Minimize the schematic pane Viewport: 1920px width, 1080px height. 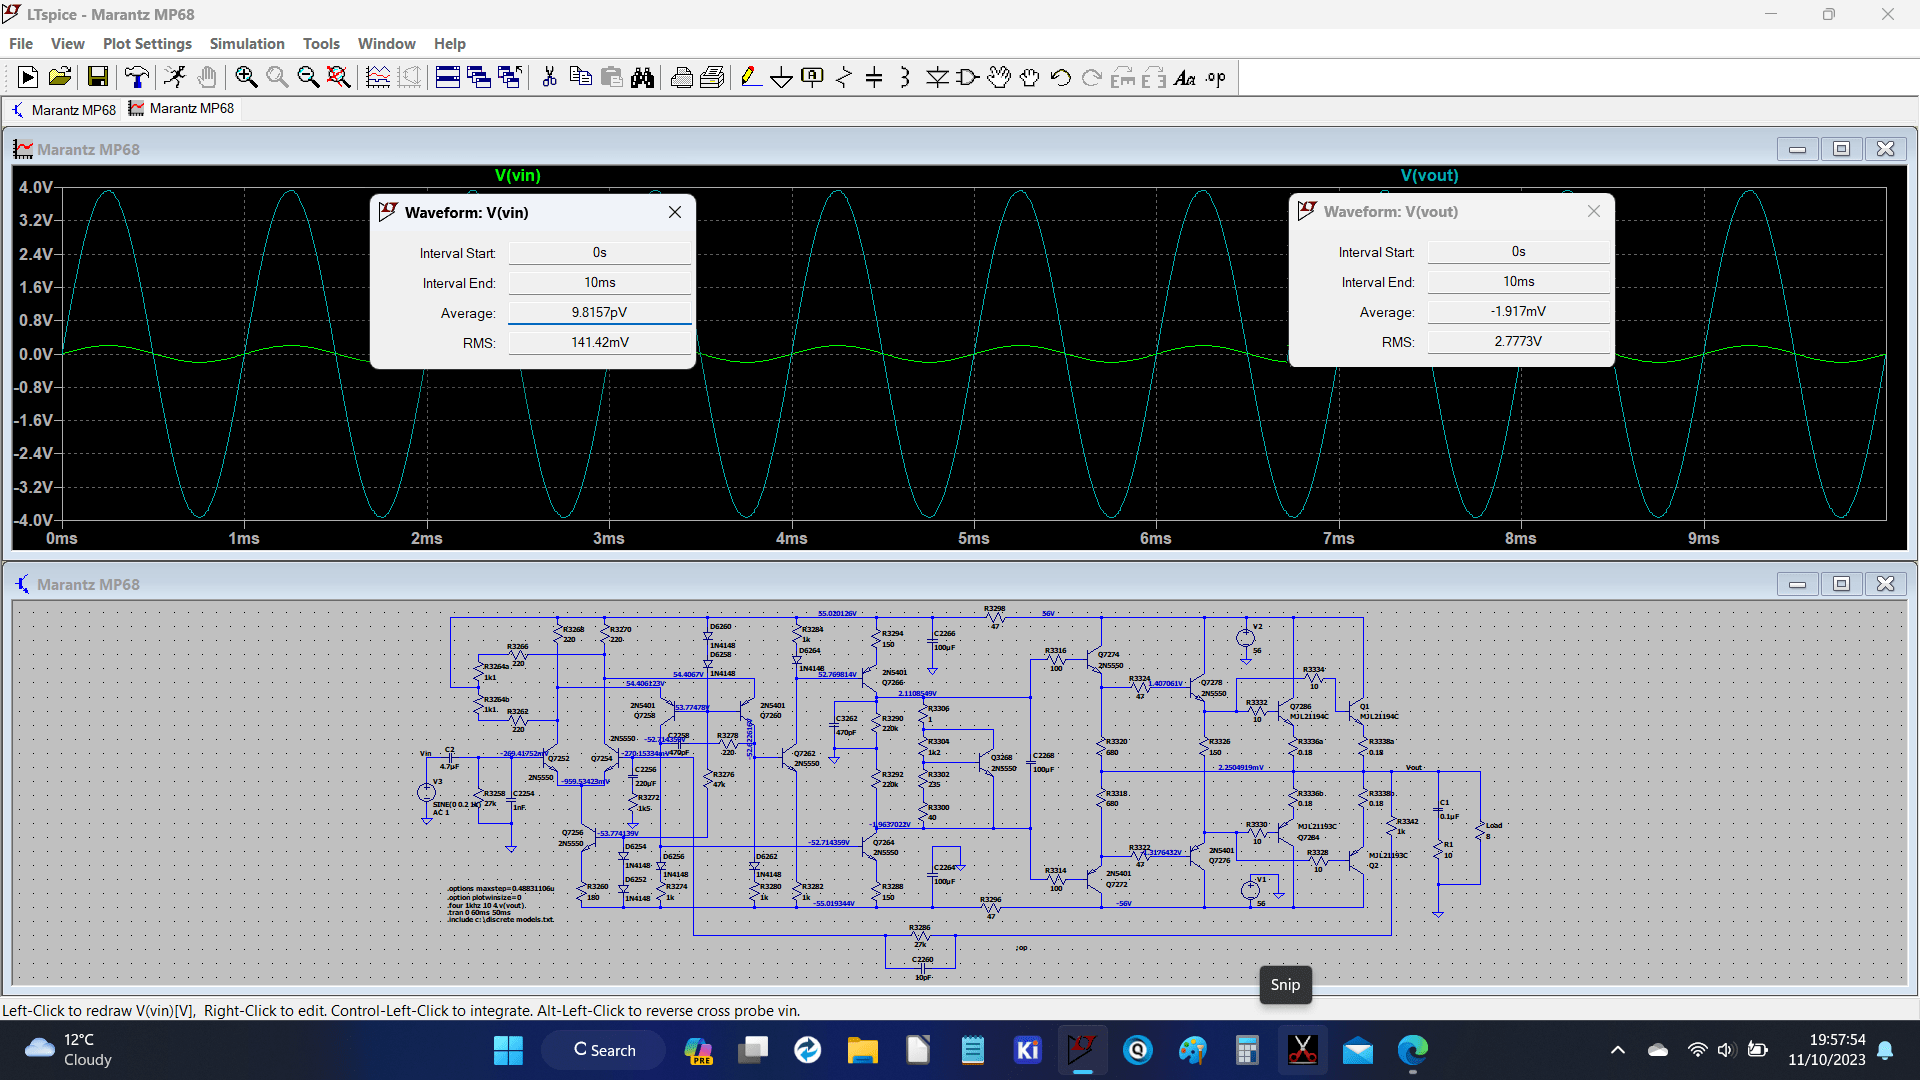click(x=1797, y=584)
